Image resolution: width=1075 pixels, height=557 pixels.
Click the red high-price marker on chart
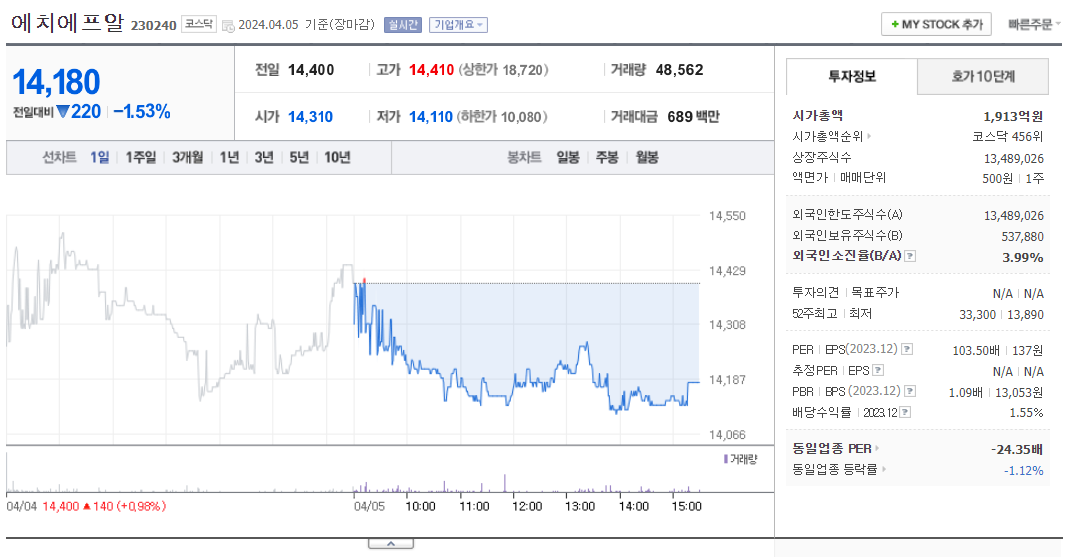[x=364, y=280]
